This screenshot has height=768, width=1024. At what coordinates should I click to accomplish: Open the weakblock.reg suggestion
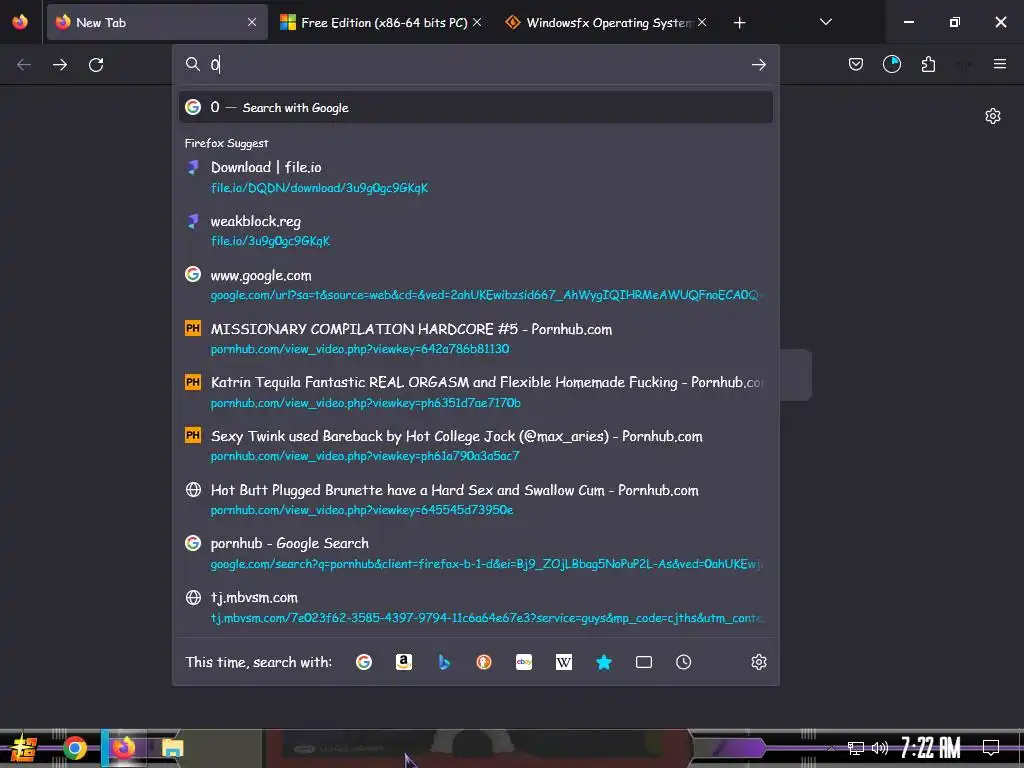[x=475, y=231]
